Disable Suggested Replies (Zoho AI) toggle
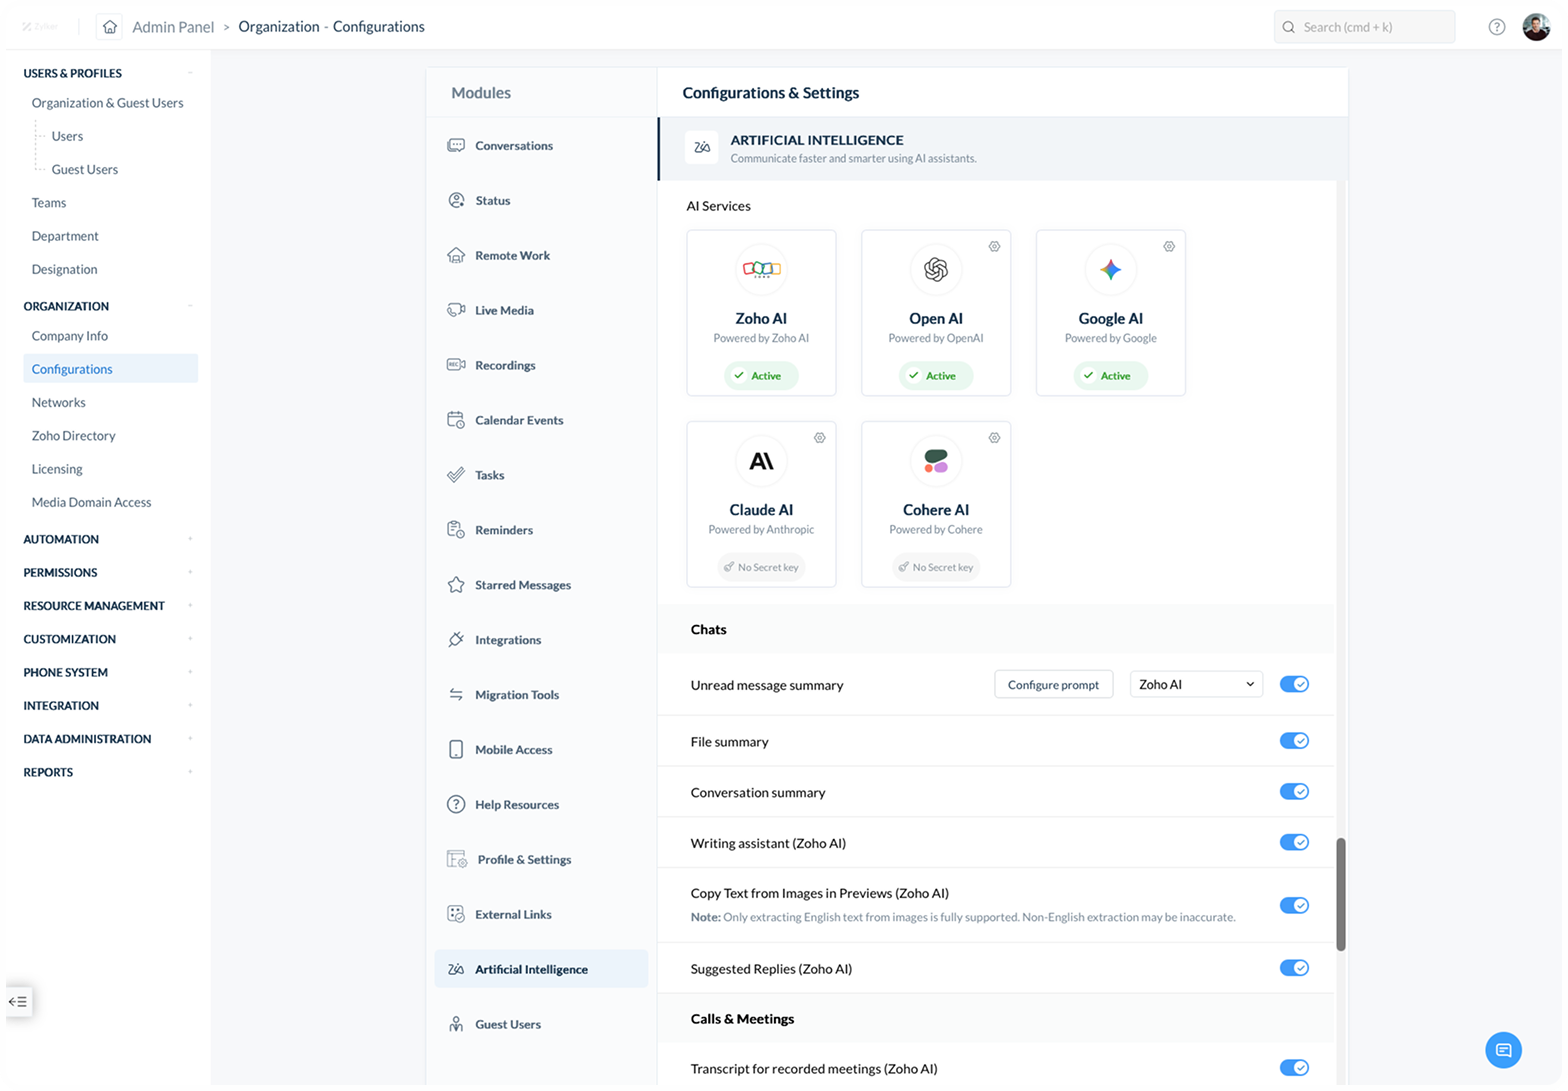The height and width of the screenshot is (1091, 1568). 1294,968
